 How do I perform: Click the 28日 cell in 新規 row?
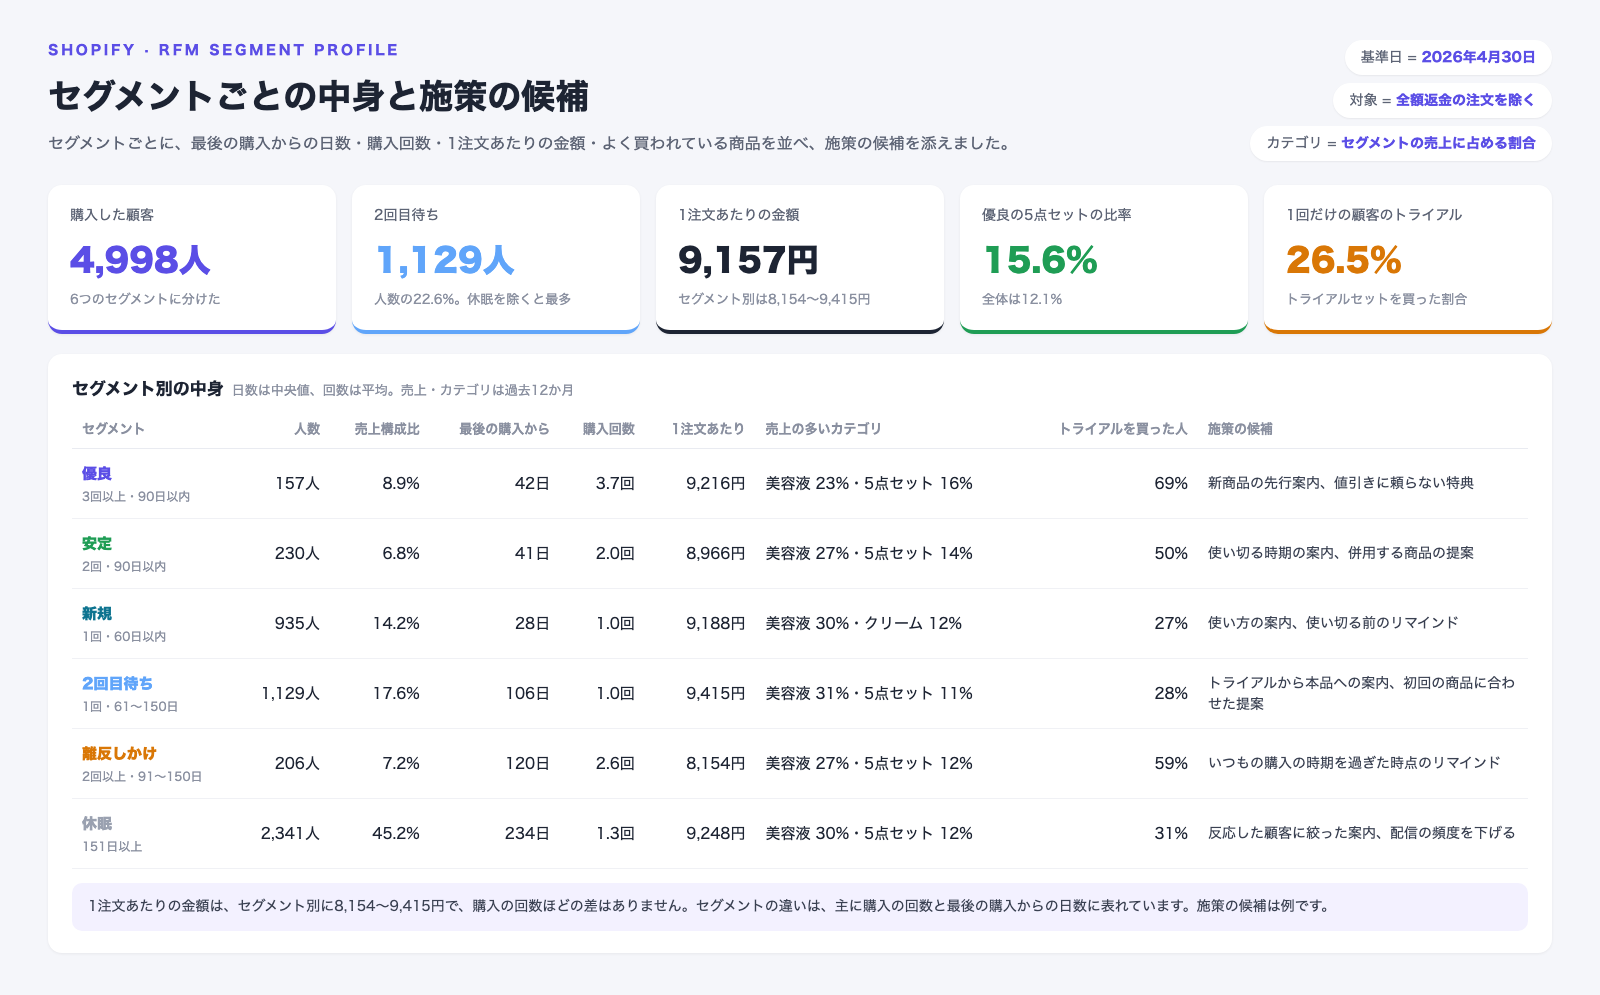(533, 624)
